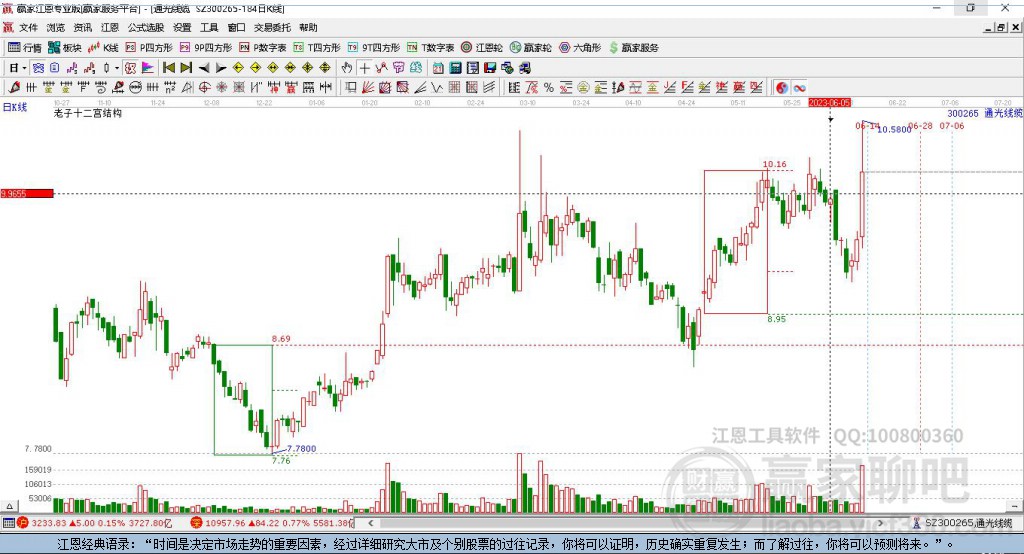Select the Gann fan lines tool
Screen dimensions: 1024x554
(x=368, y=88)
